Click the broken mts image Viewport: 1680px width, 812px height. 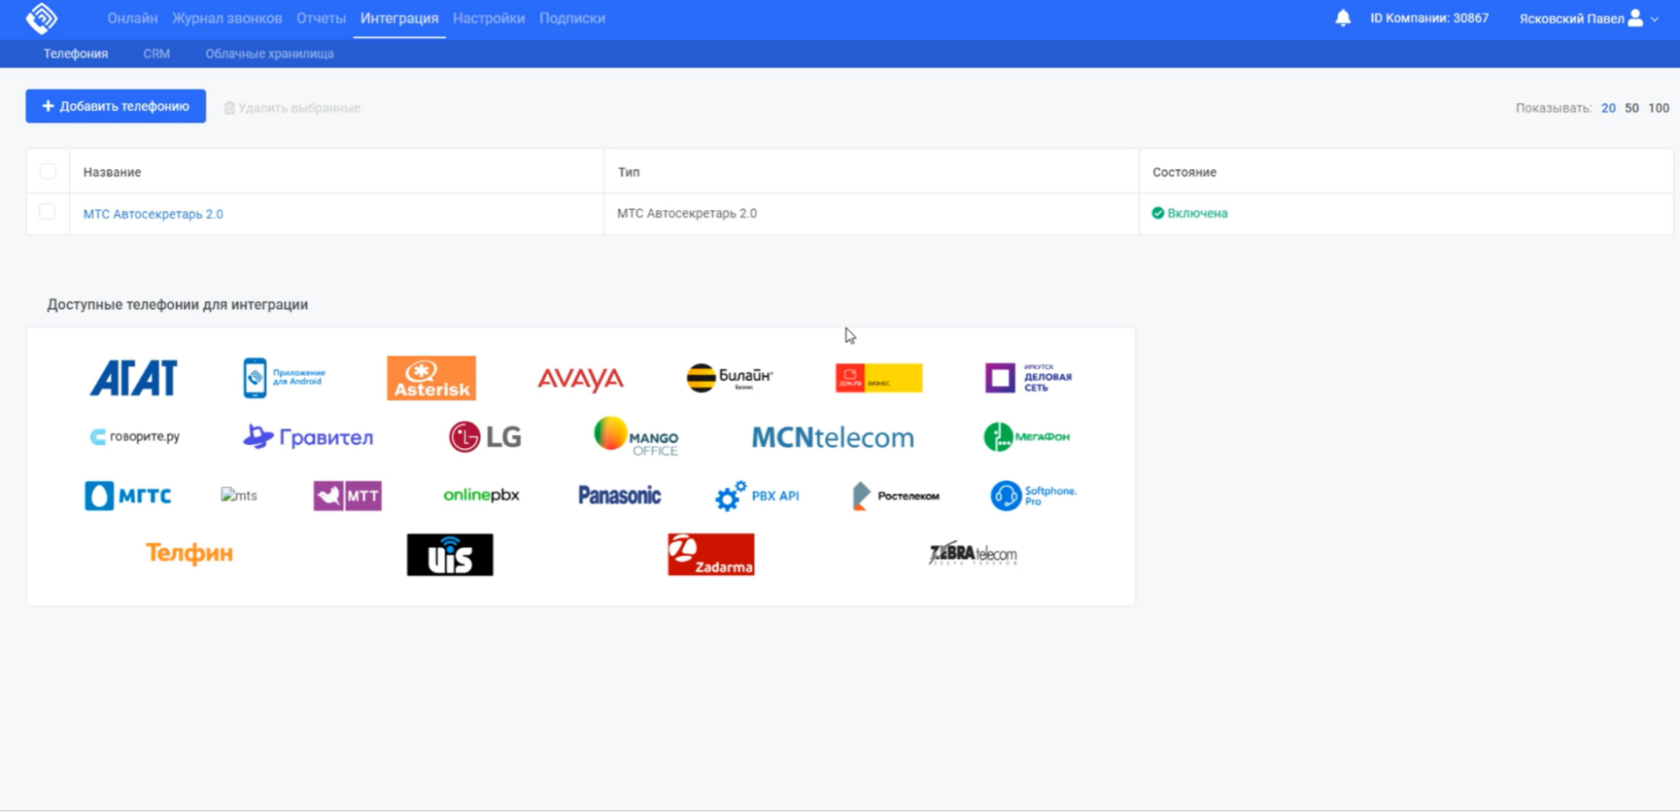[239, 495]
